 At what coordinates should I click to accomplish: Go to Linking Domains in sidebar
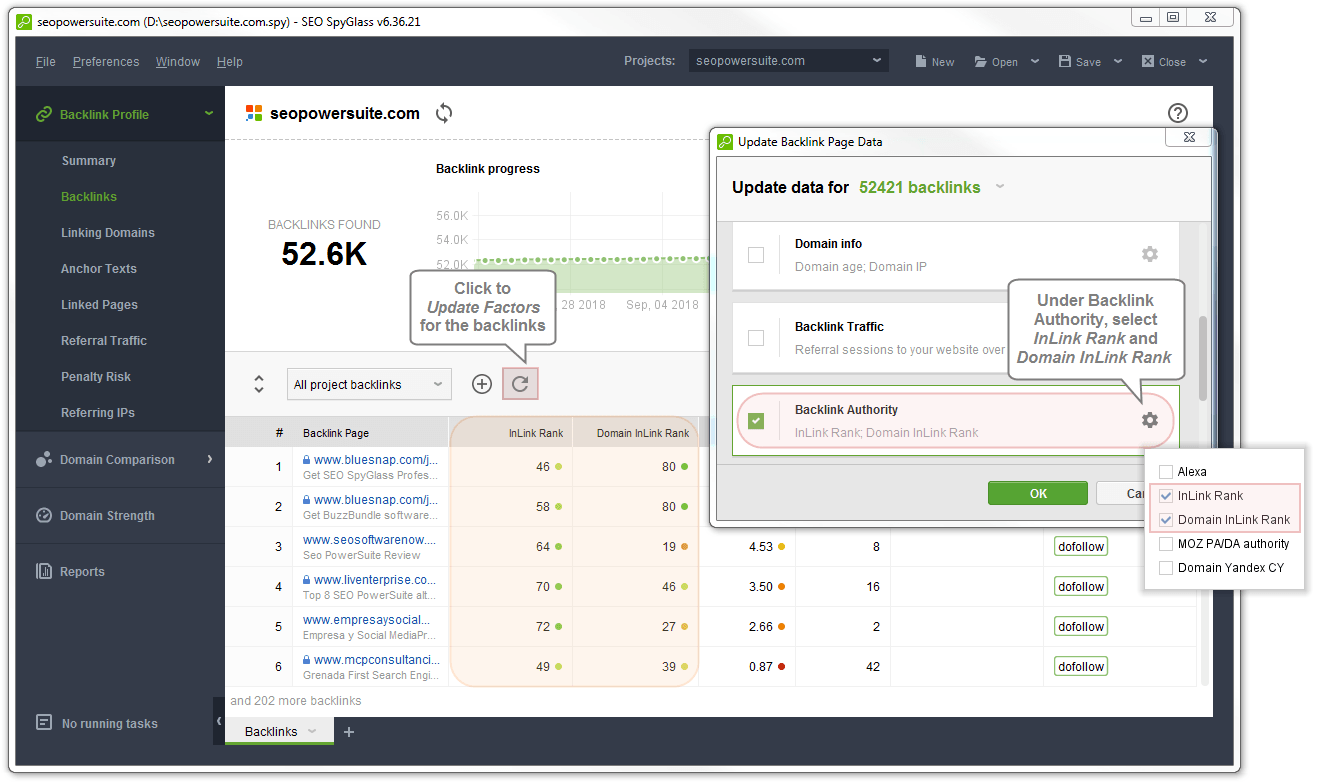tap(108, 233)
